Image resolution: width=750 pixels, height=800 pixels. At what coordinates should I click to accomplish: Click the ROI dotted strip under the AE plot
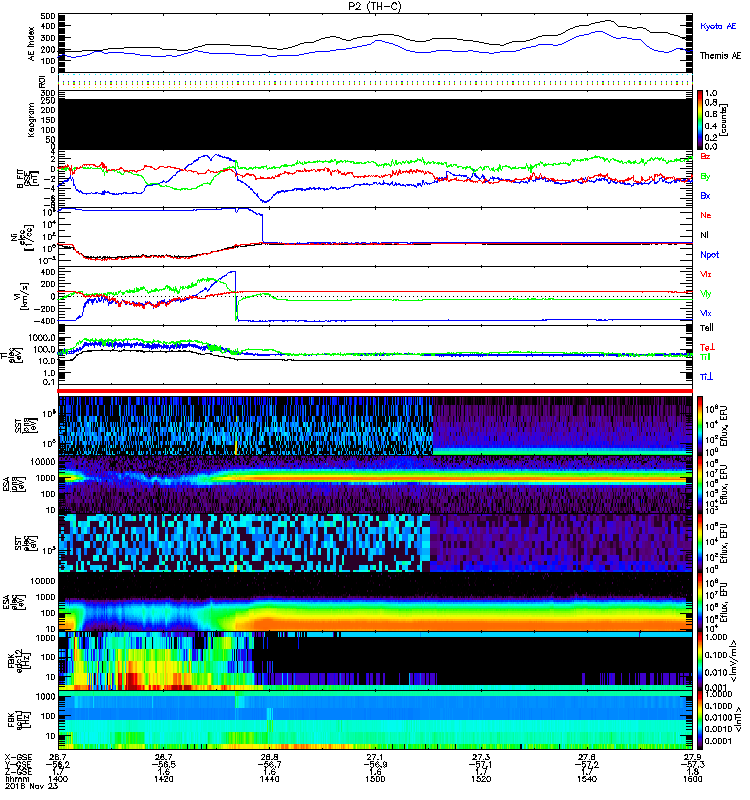pos(375,81)
